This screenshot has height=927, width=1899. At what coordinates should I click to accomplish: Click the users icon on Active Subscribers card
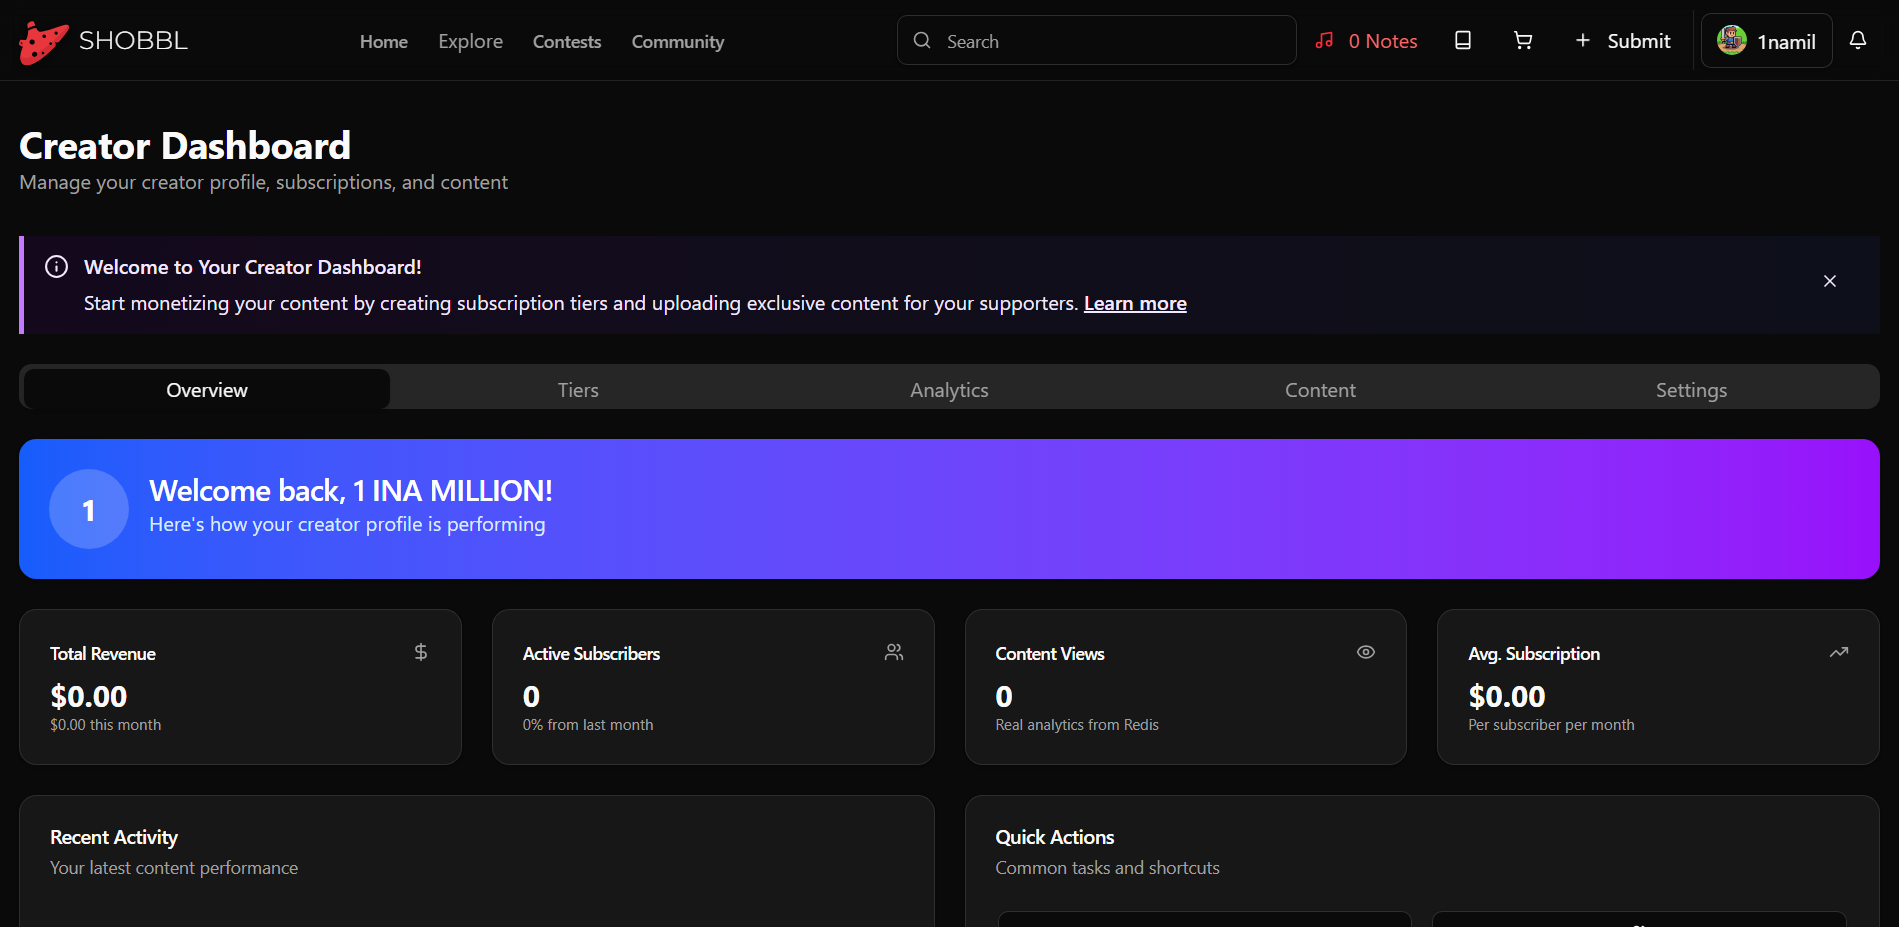893,651
